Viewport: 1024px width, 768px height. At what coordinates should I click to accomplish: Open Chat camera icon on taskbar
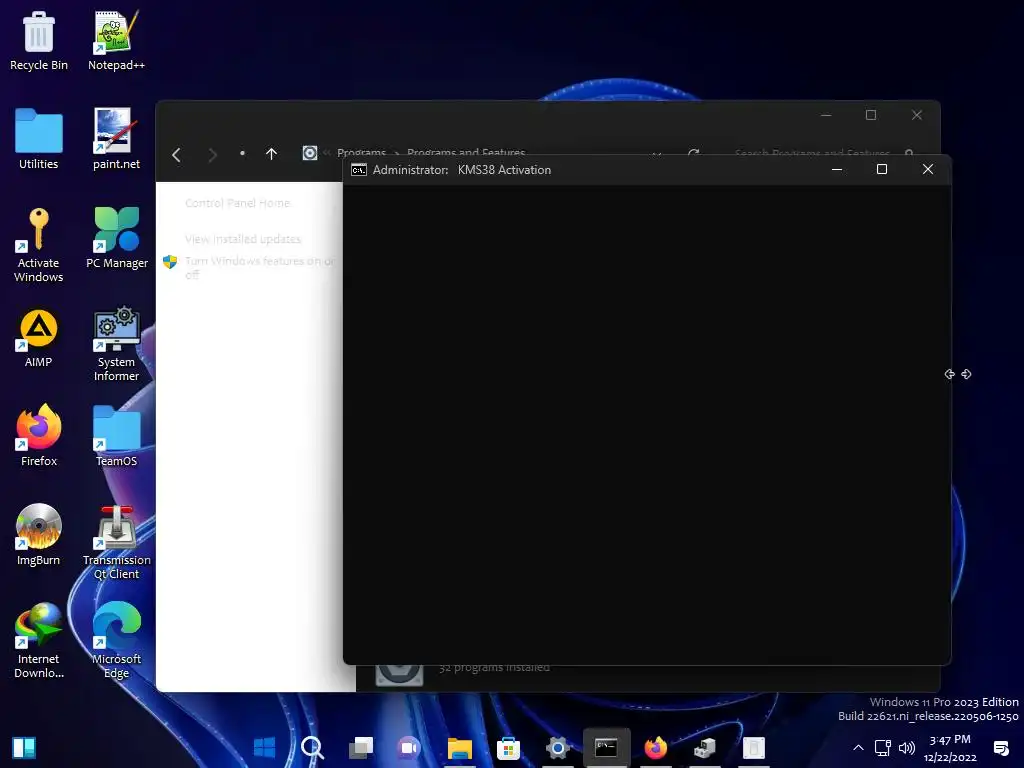[409, 748]
